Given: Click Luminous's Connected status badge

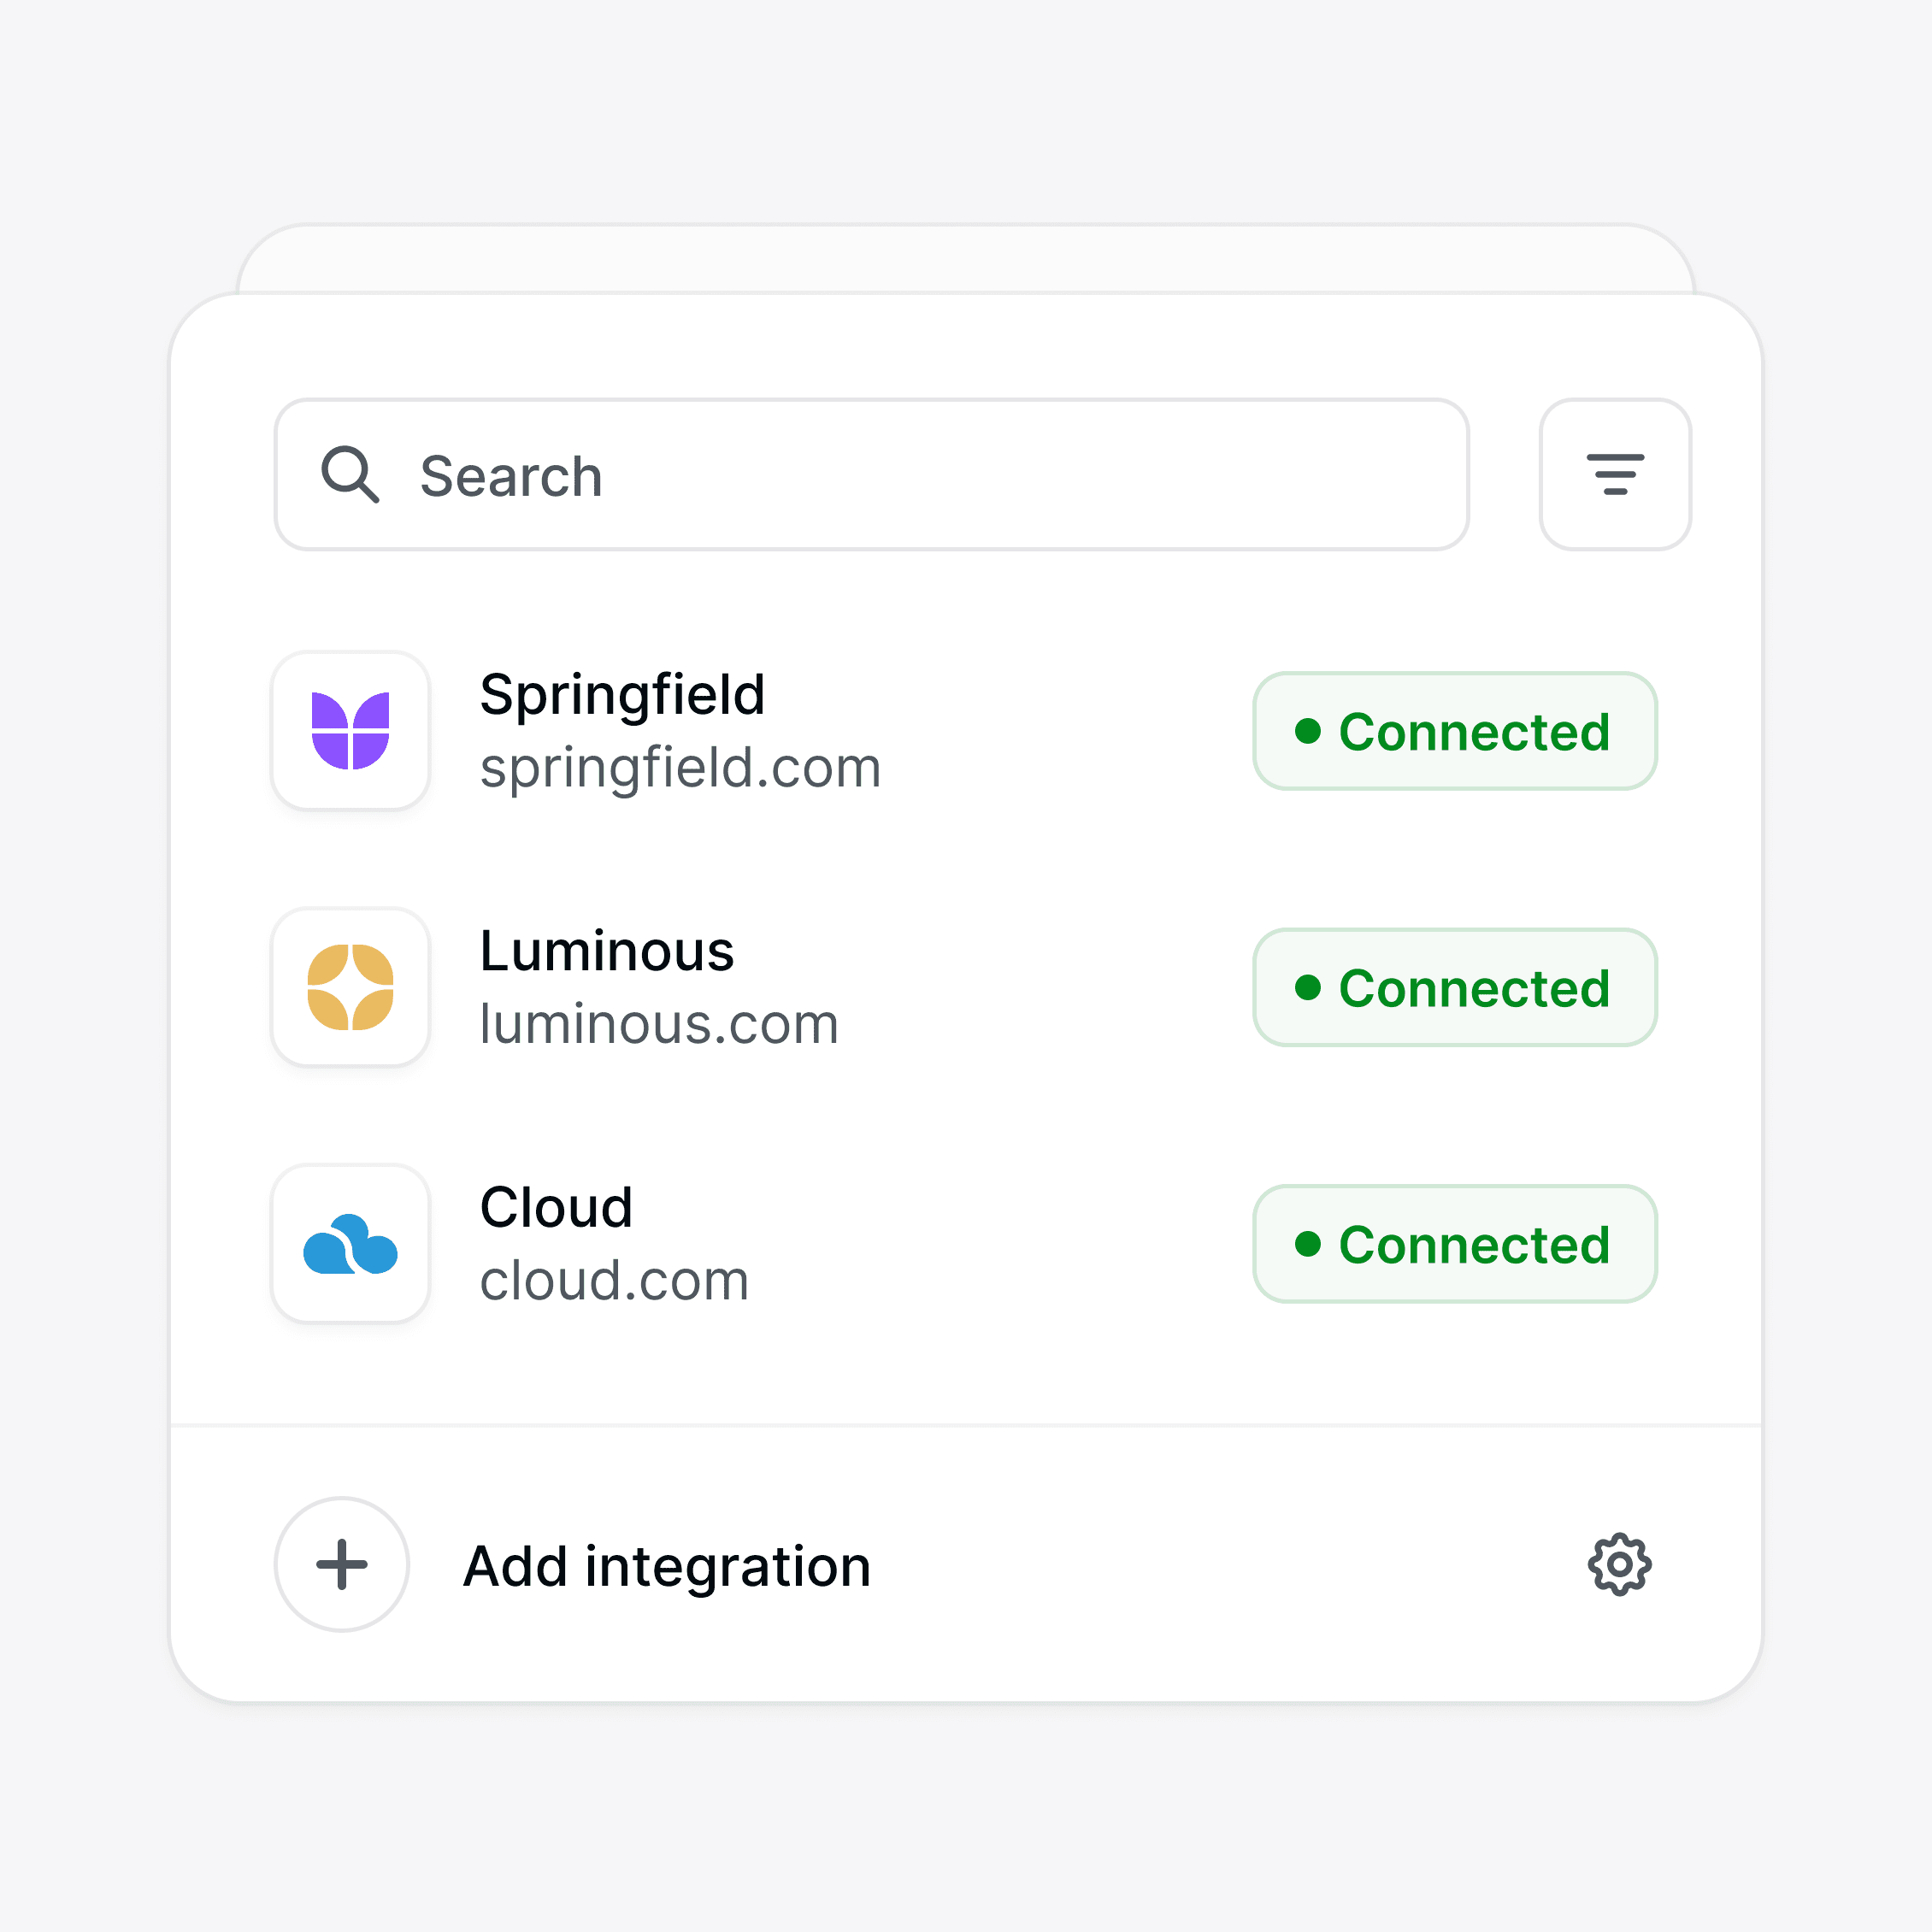Looking at the screenshot, I should coord(1454,988).
